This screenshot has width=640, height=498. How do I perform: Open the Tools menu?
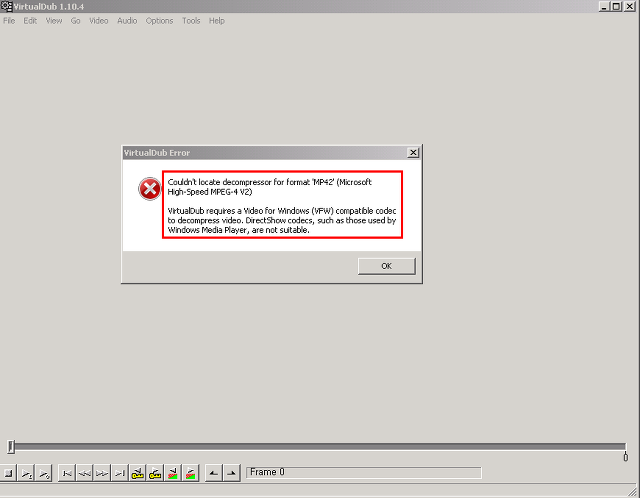(x=191, y=20)
